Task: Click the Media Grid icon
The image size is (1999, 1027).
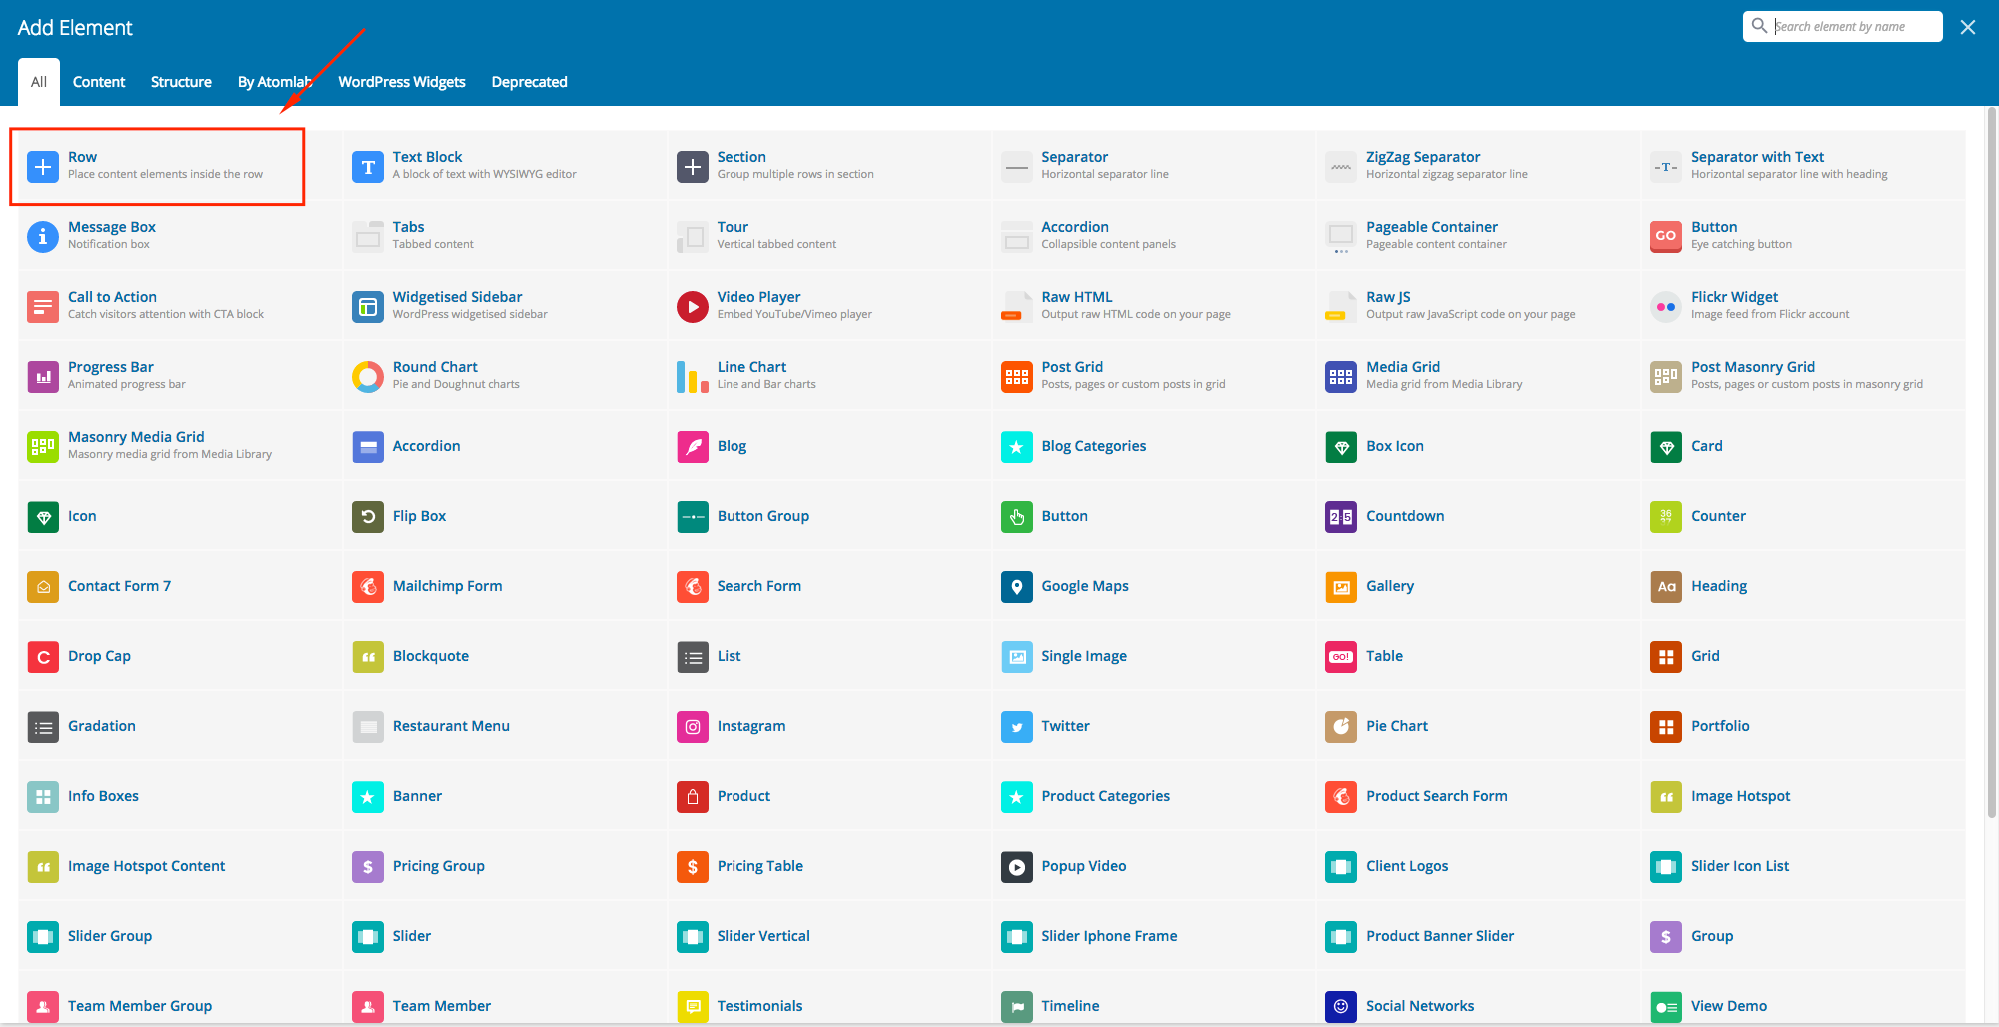Action: (x=1341, y=376)
